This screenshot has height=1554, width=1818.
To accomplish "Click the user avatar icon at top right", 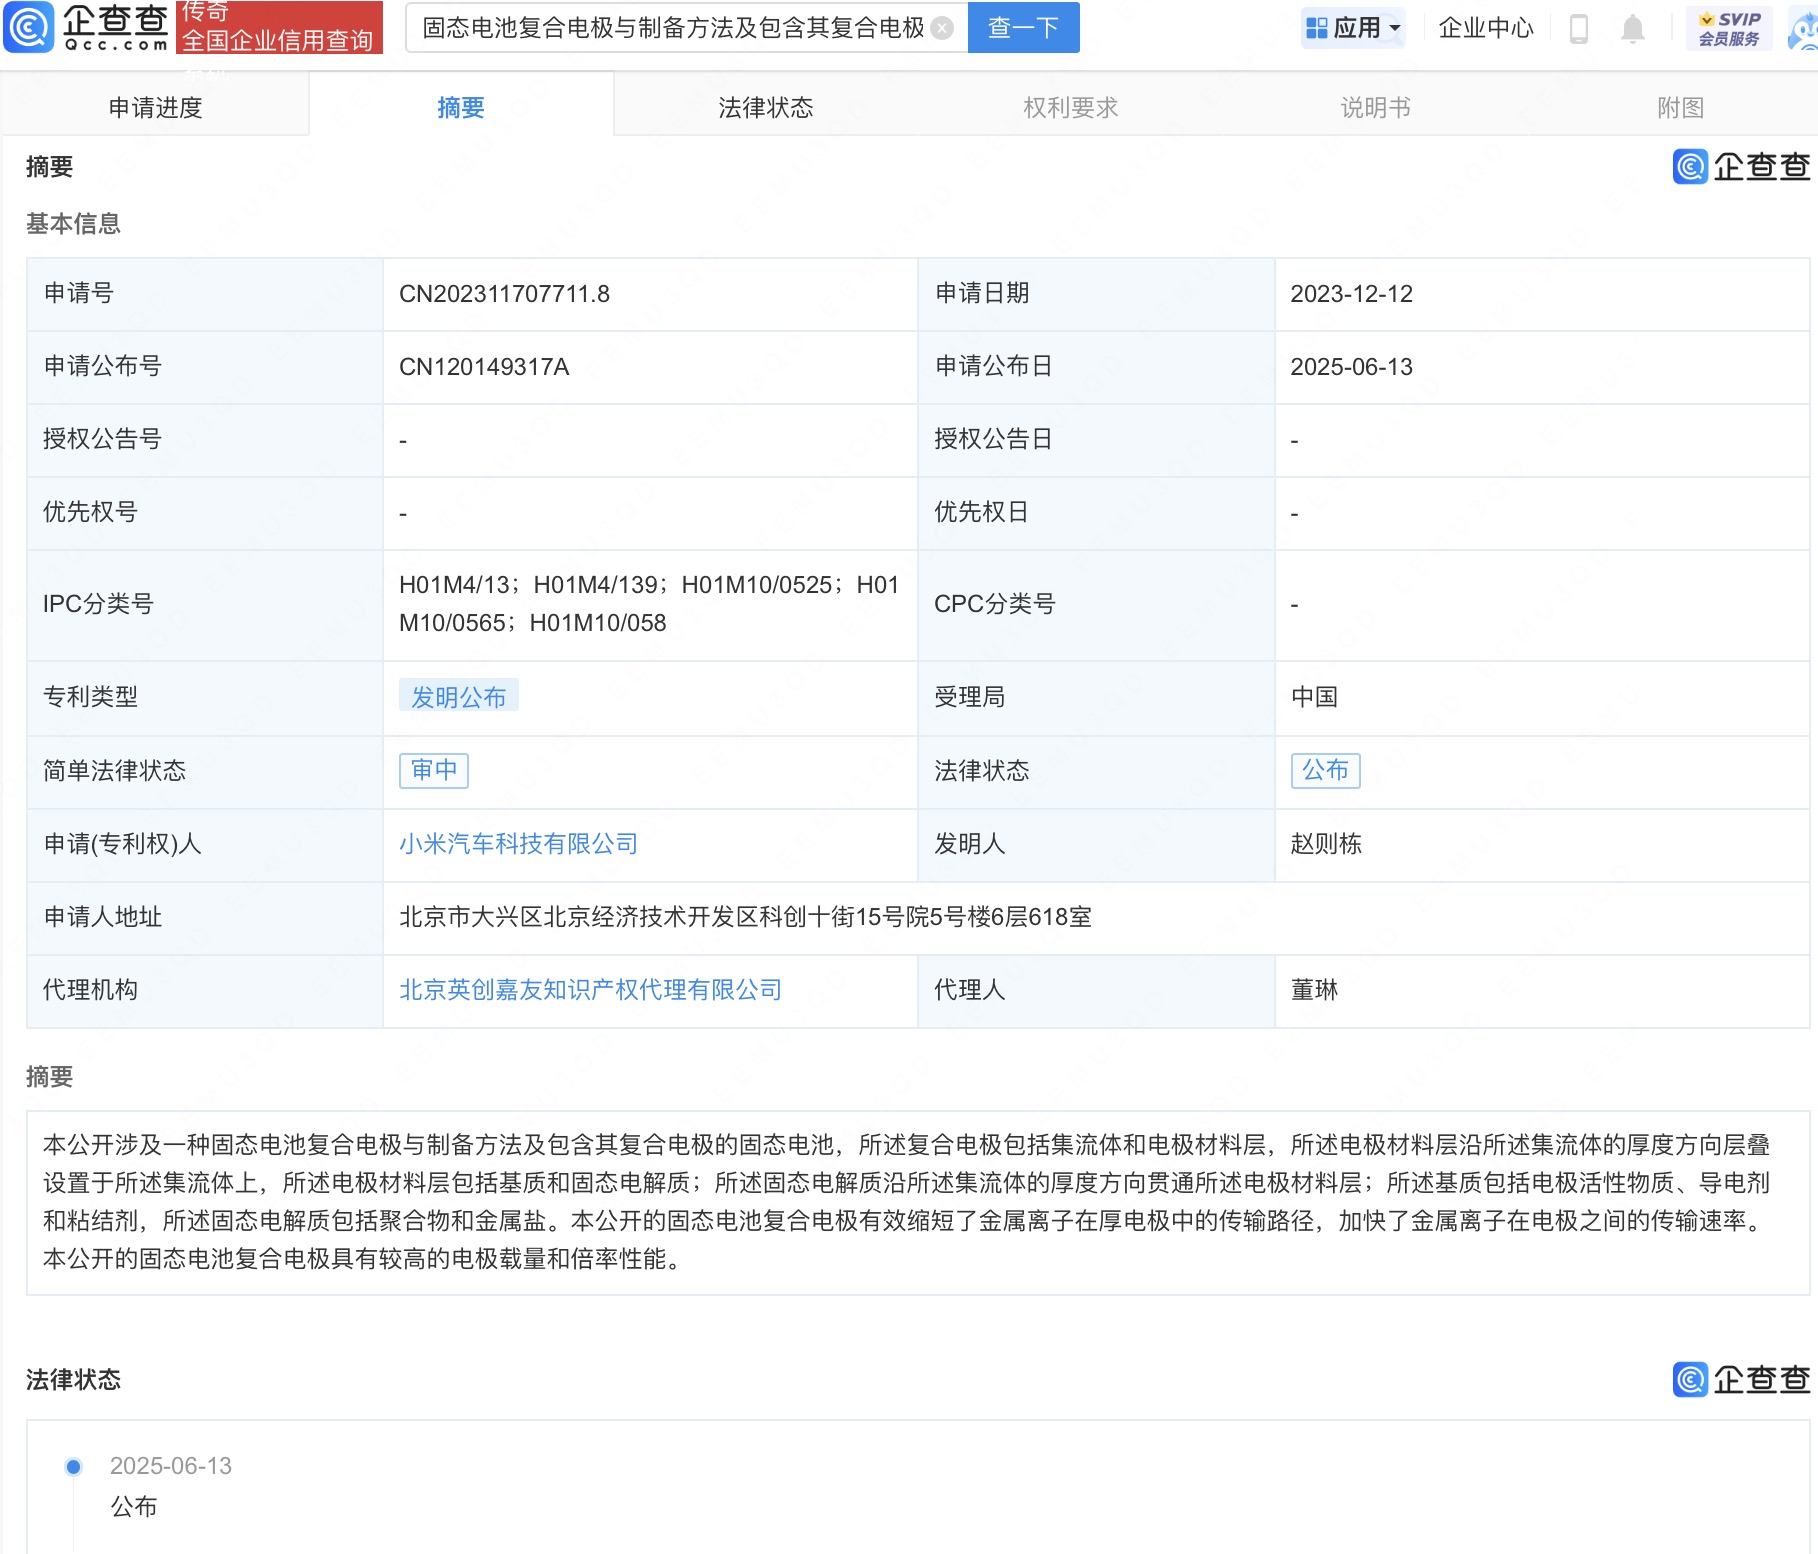I will coord(1803,28).
